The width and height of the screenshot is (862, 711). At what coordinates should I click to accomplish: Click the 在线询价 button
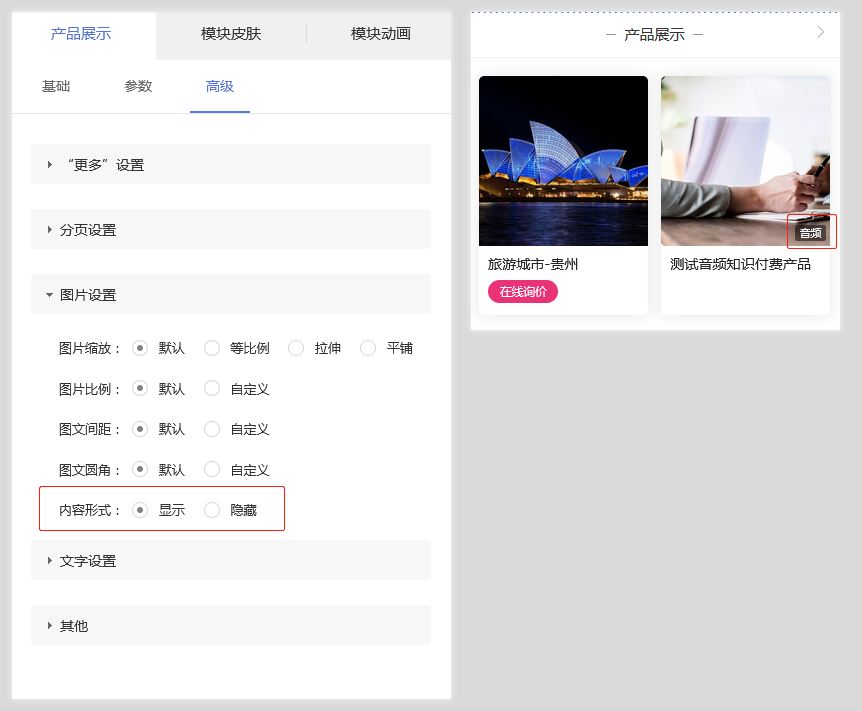(523, 291)
